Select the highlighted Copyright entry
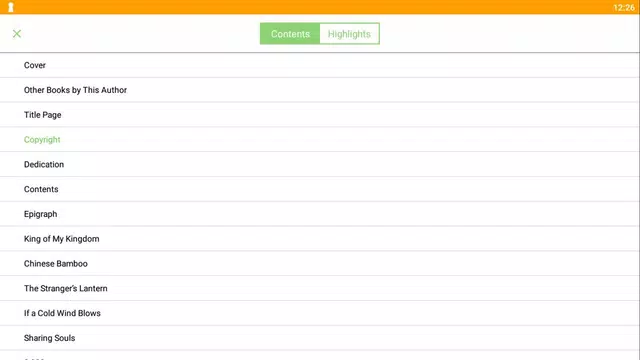 click(x=320, y=140)
